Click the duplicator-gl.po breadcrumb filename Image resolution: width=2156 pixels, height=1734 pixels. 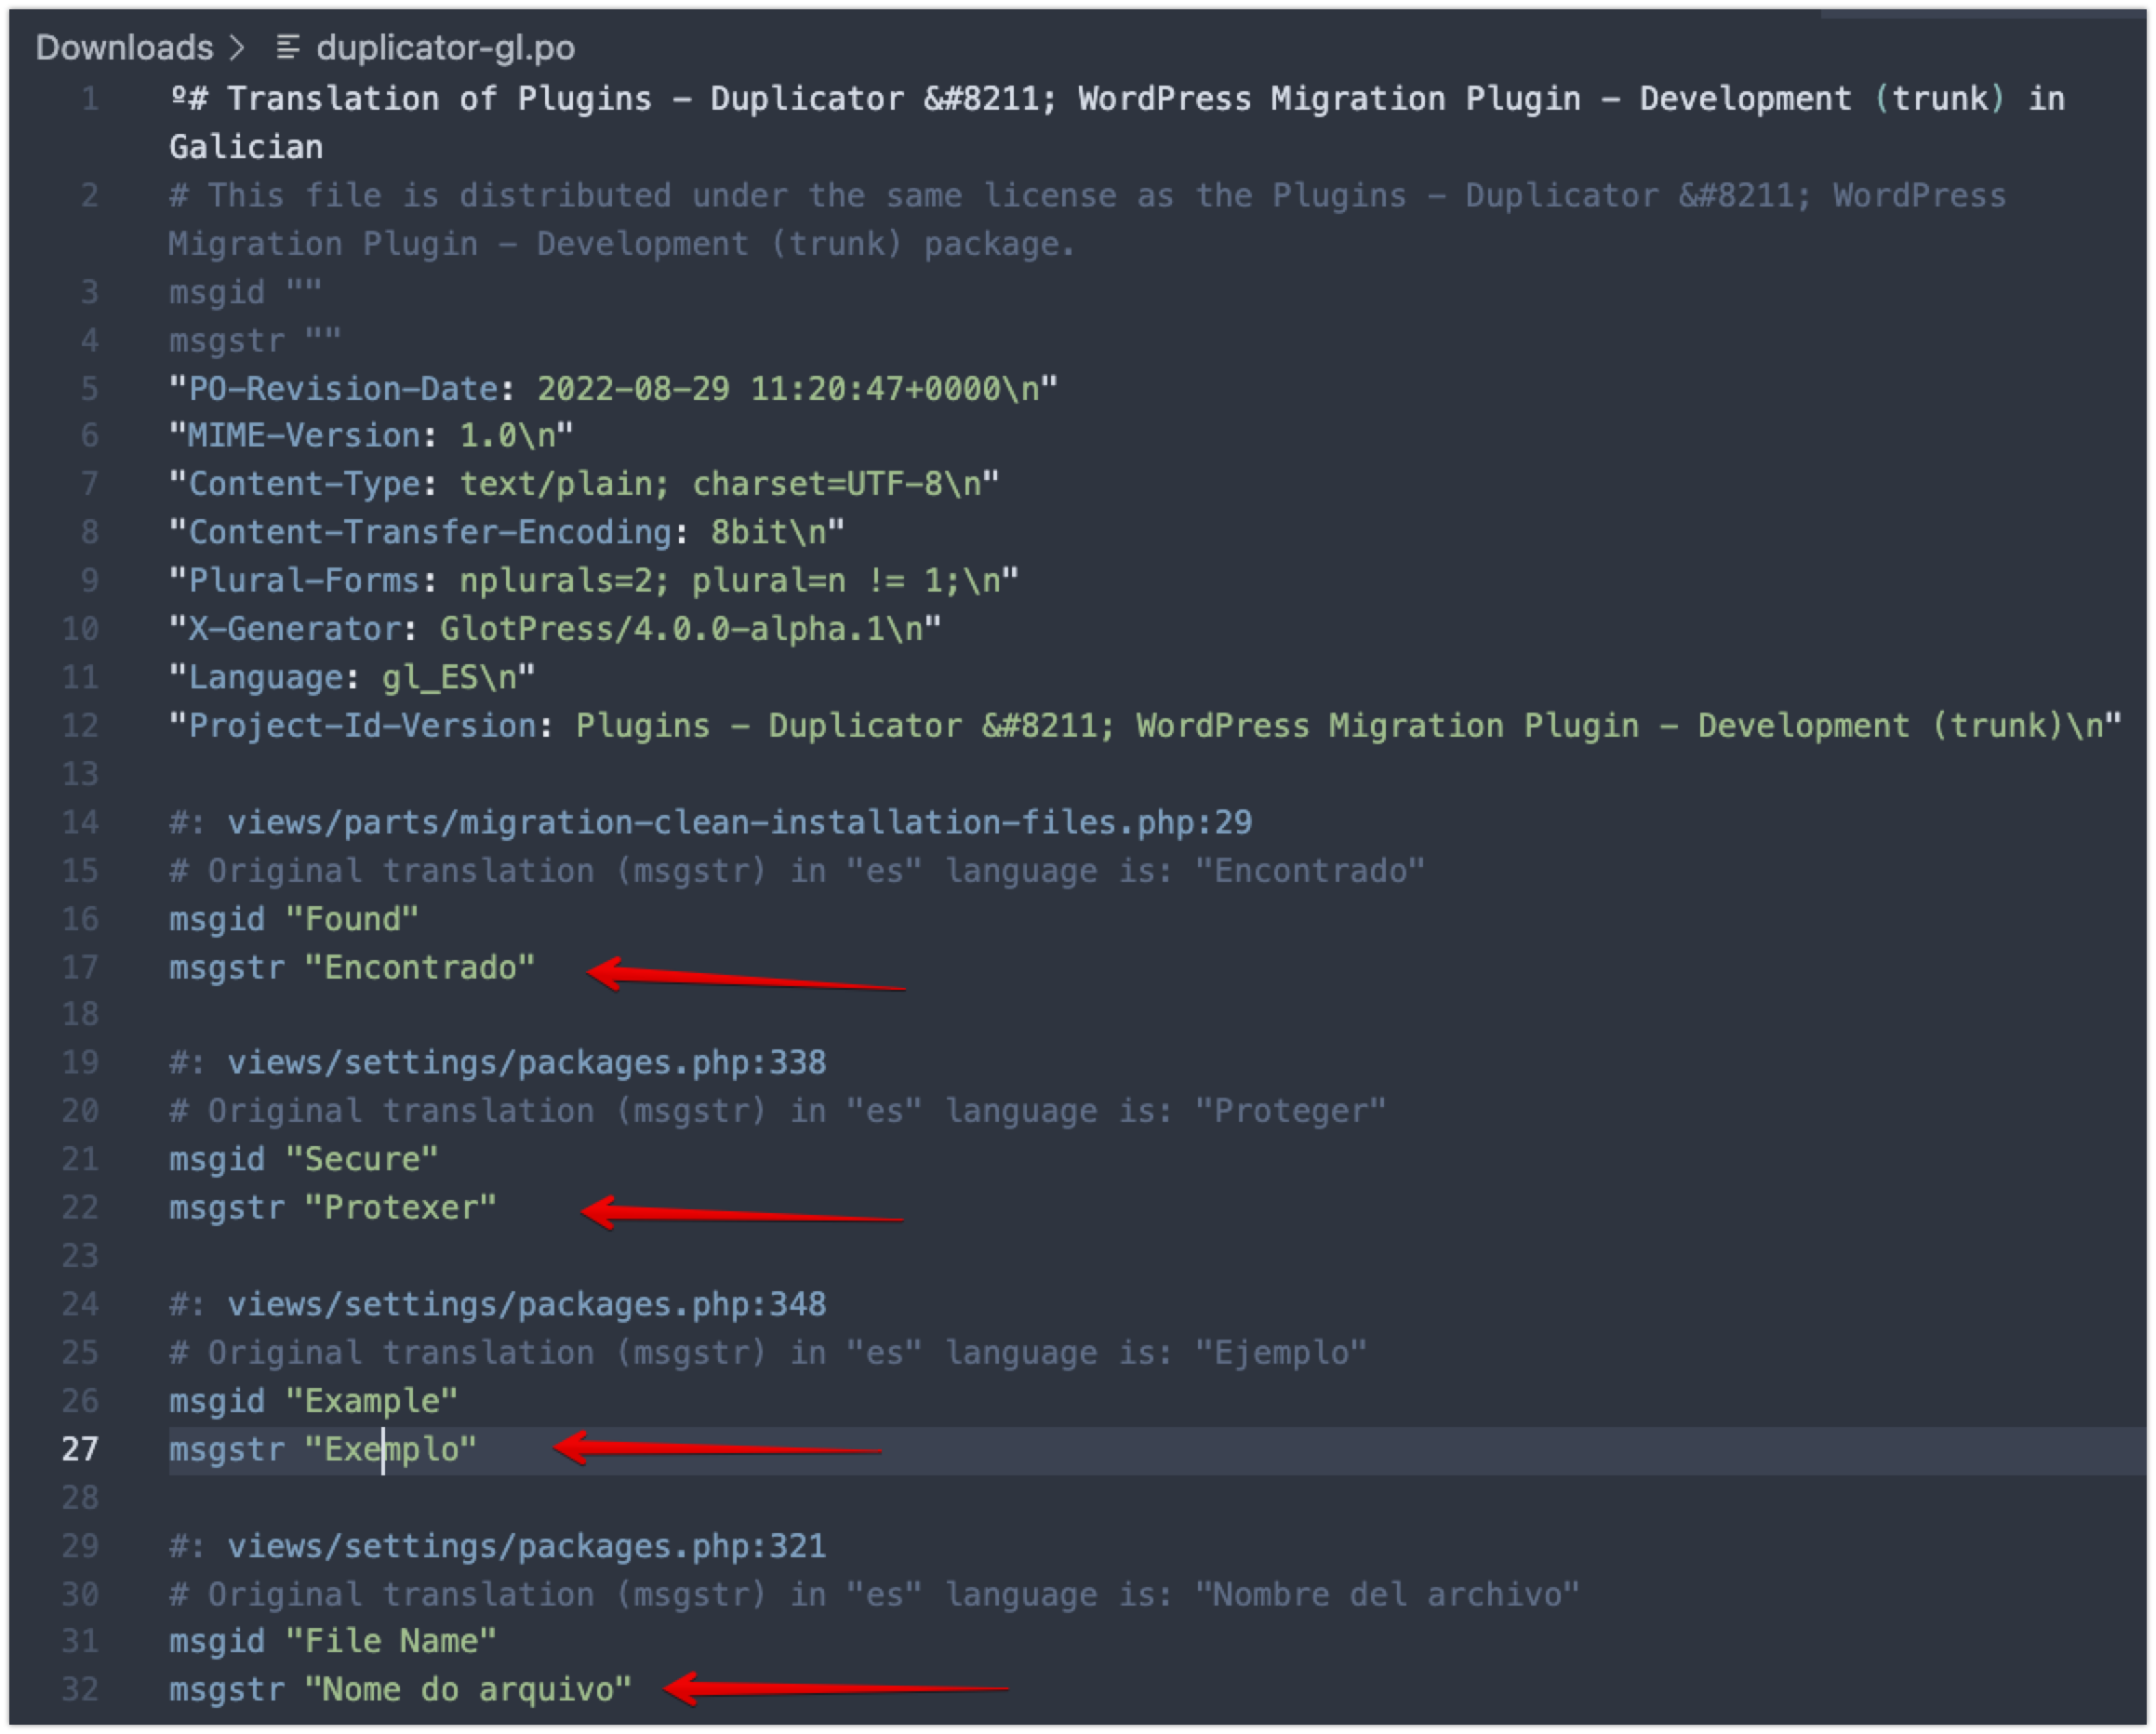[x=445, y=47]
